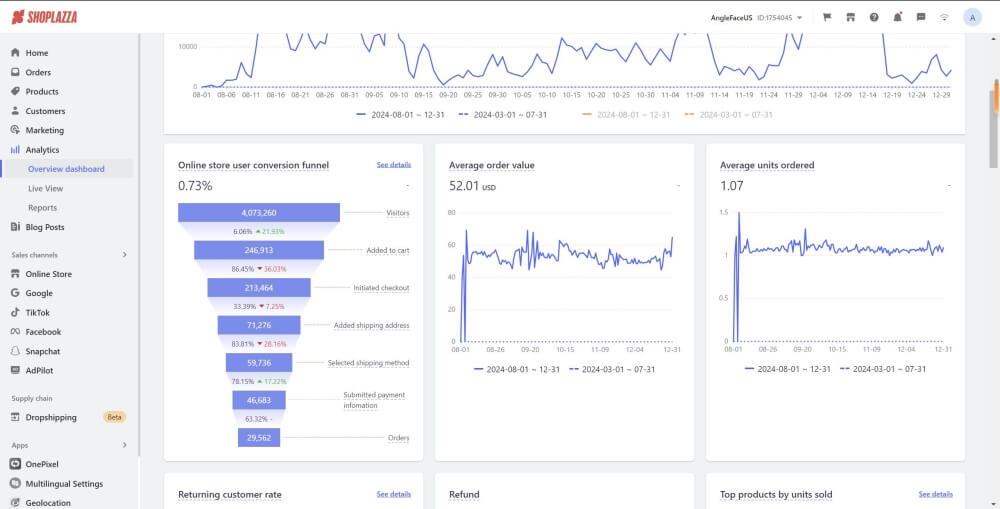Screen dimensions: 1000x509
Task: Click the Visitors funnel bar 4,073,260
Action: click(259, 213)
